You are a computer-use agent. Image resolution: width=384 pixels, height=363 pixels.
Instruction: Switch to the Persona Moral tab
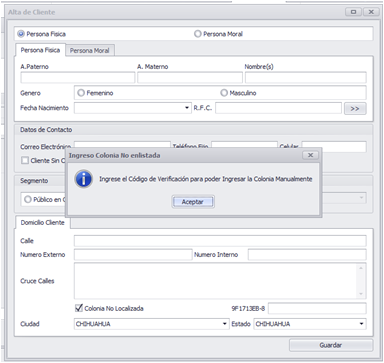point(90,51)
